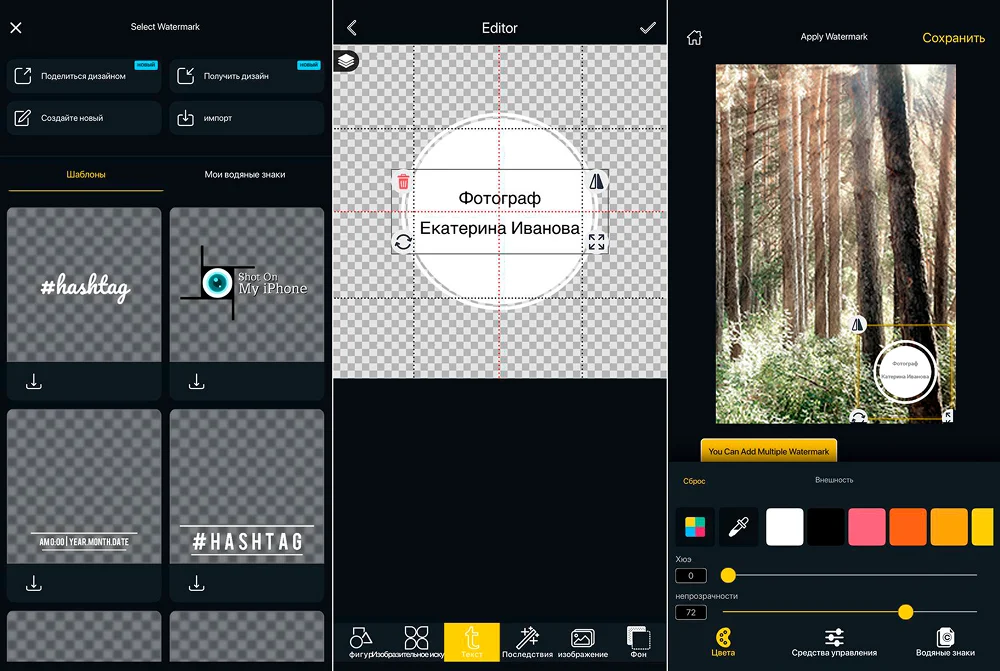The height and width of the screenshot is (671, 1000).
Task: Tap the Получить дизайн button
Action: coord(247,76)
